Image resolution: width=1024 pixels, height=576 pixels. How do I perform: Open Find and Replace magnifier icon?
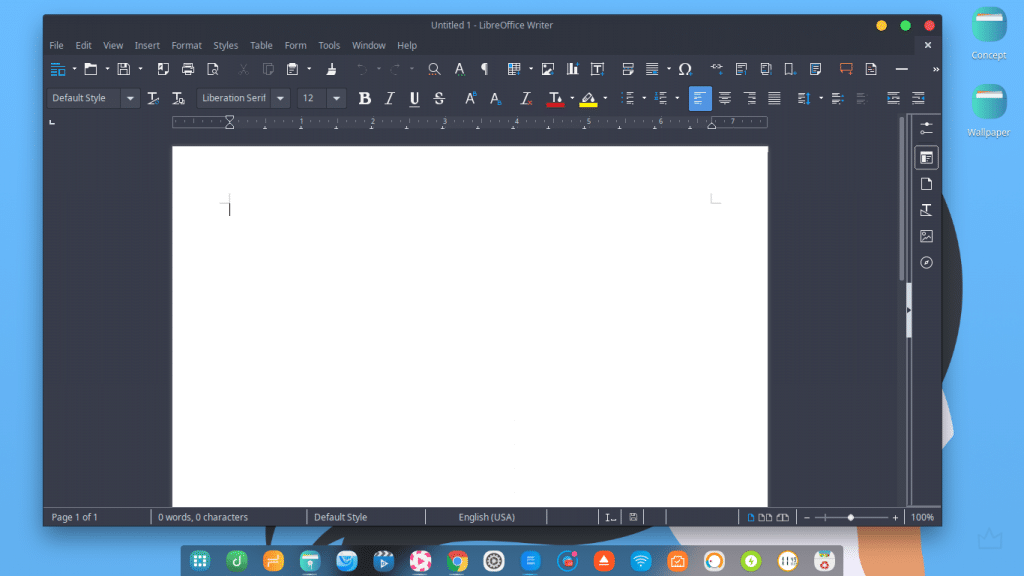tap(434, 69)
